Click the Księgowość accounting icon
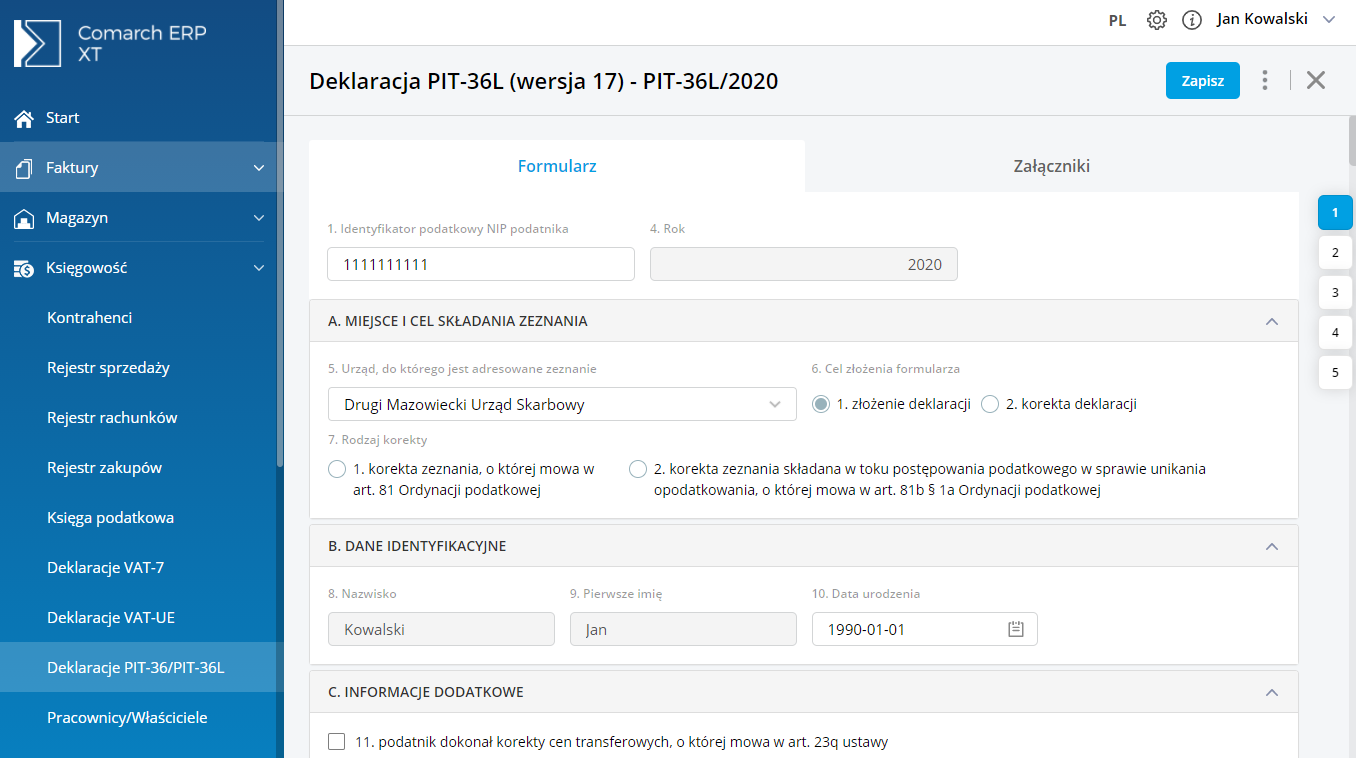The height and width of the screenshot is (758, 1356). (24, 268)
